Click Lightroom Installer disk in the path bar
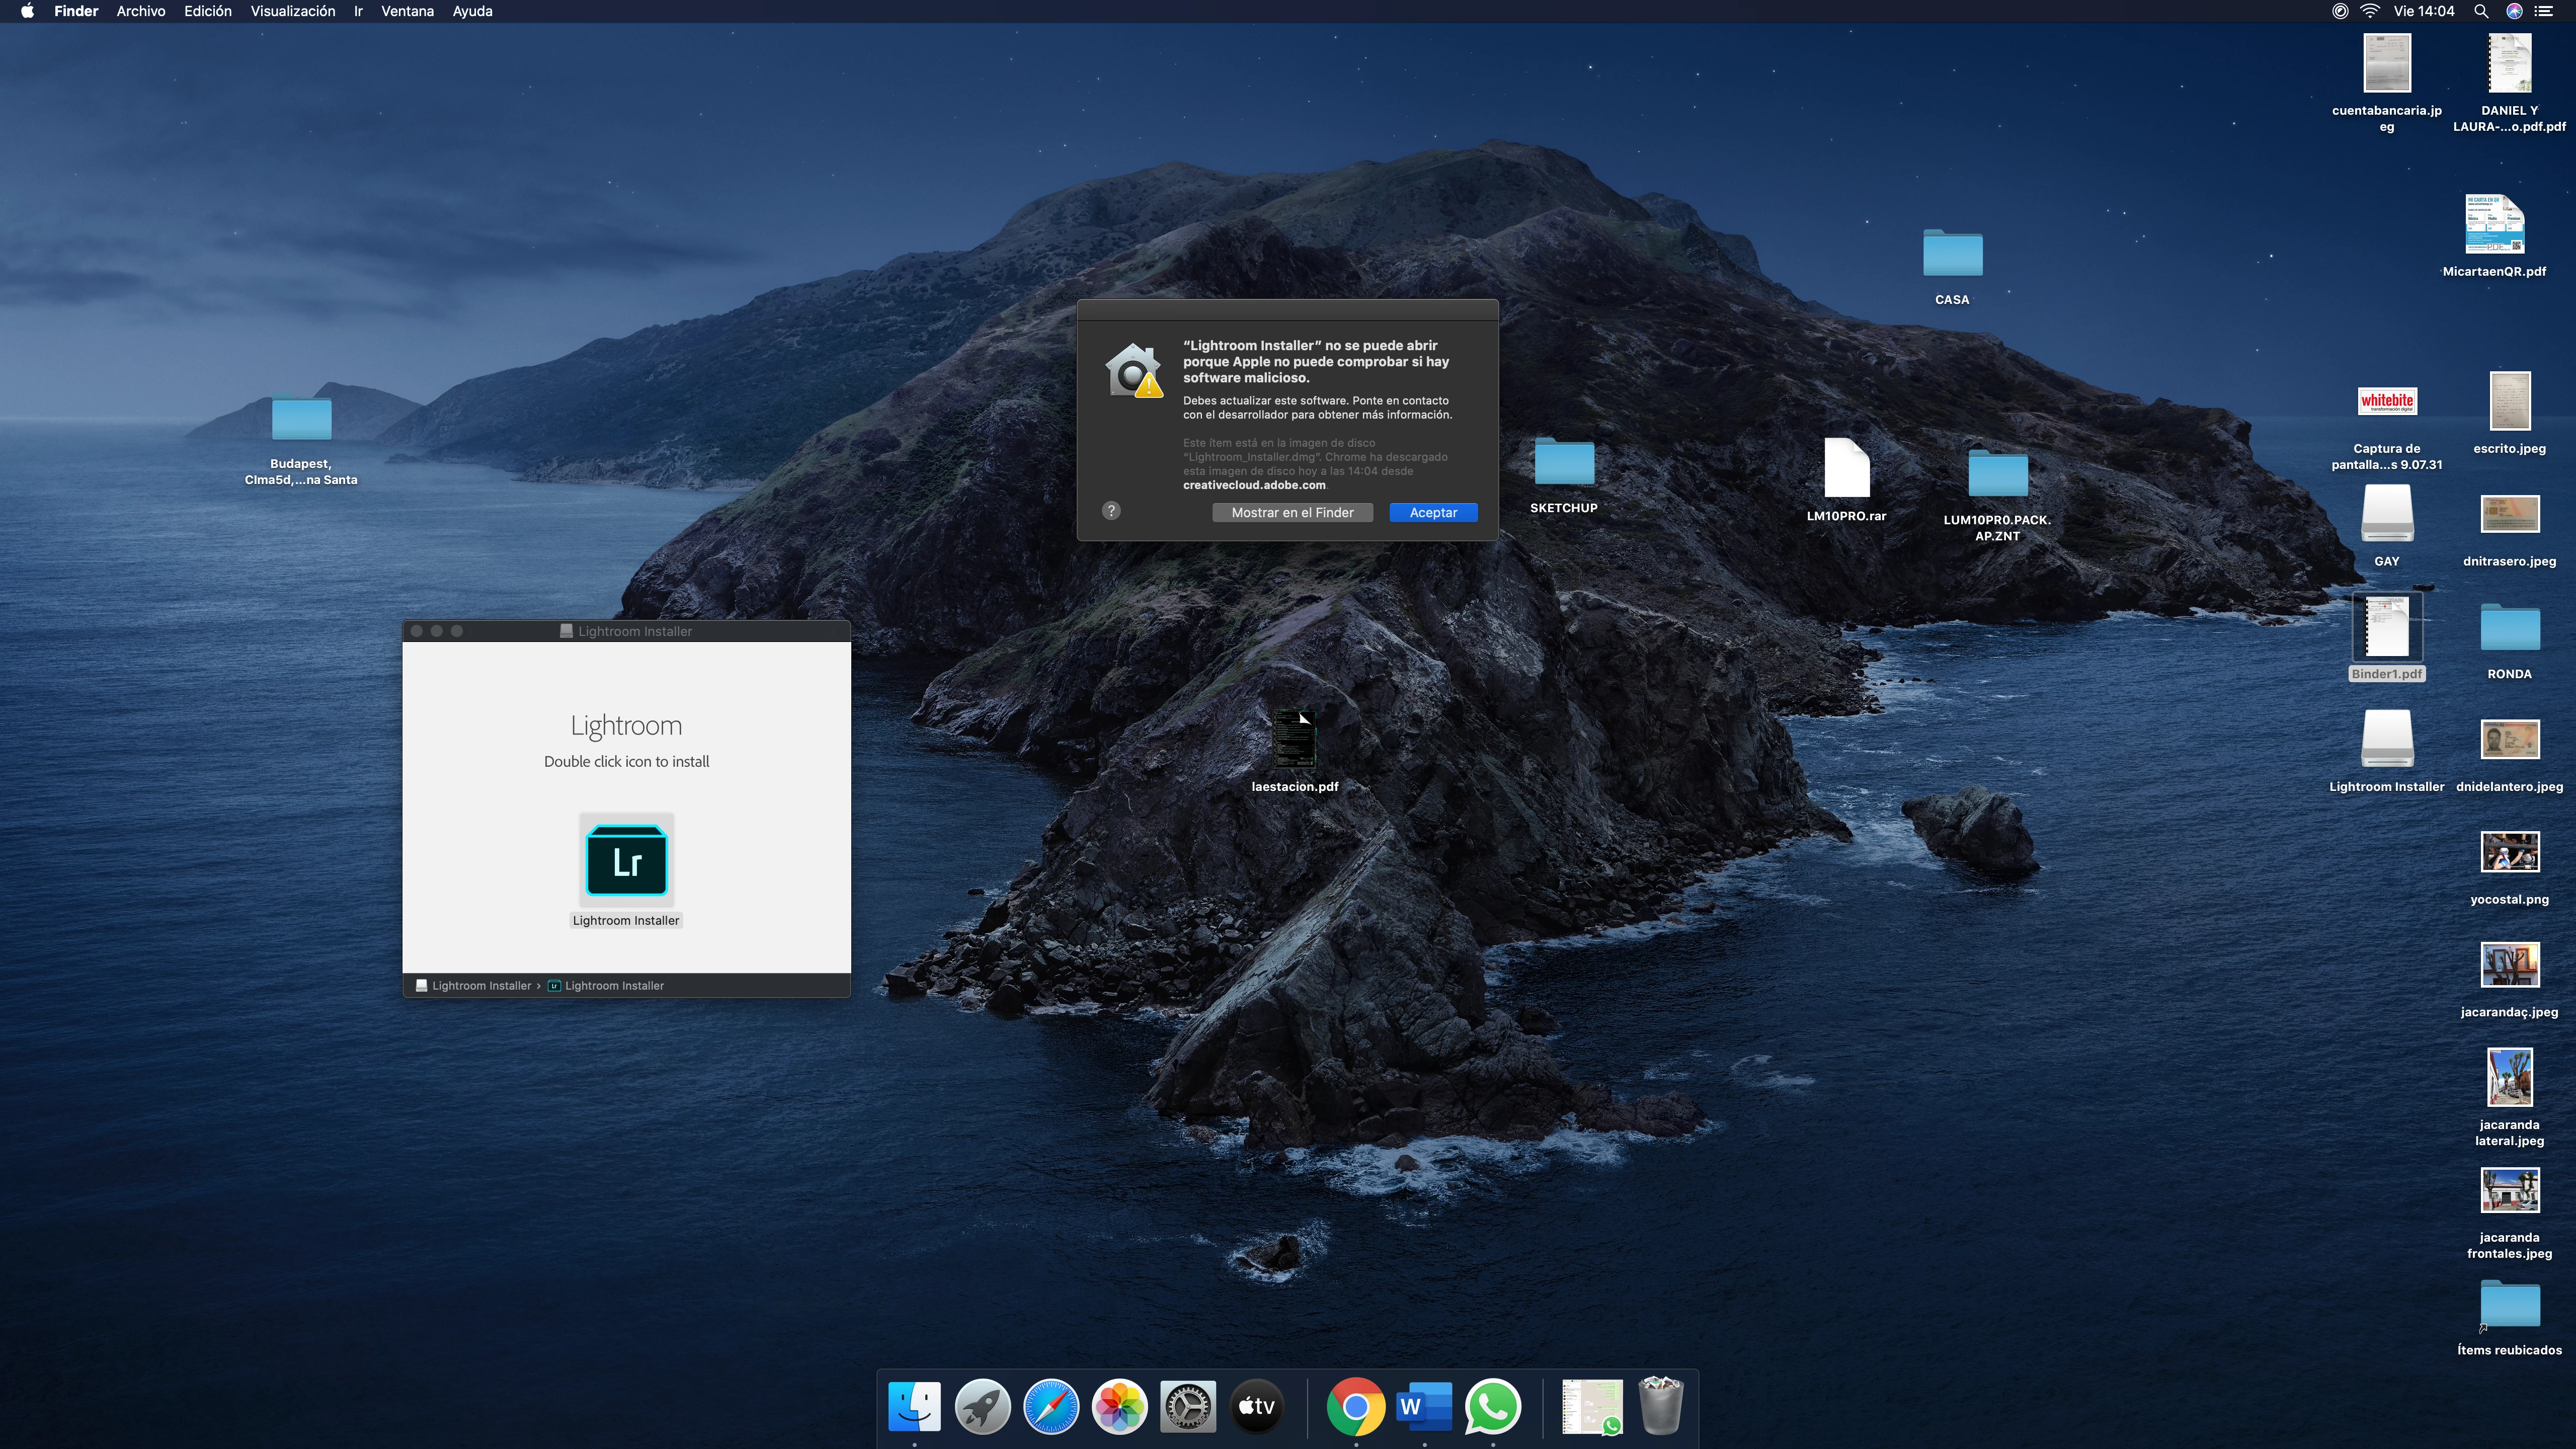The height and width of the screenshot is (1449, 2576). coord(473,985)
